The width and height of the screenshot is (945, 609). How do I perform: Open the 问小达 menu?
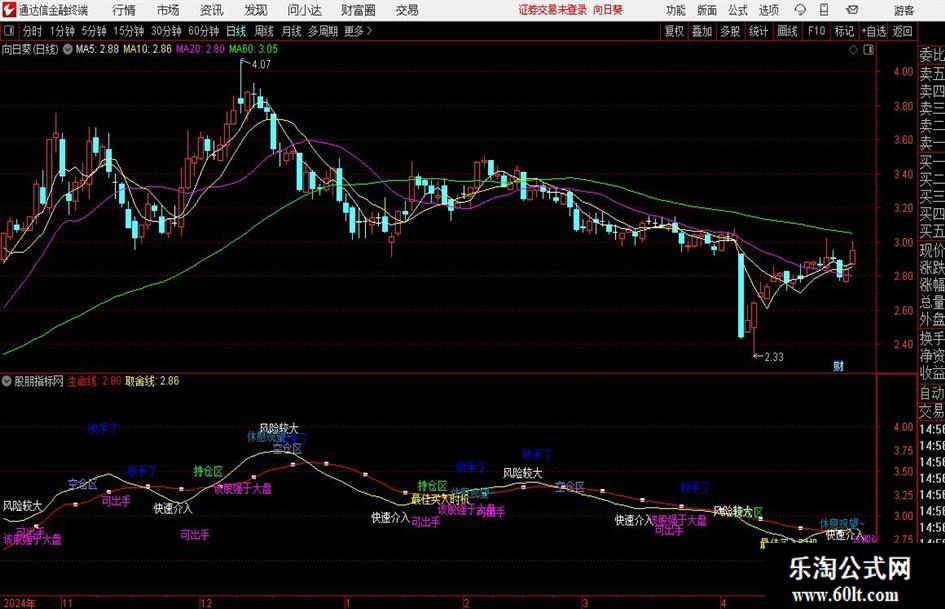coord(304,10)
